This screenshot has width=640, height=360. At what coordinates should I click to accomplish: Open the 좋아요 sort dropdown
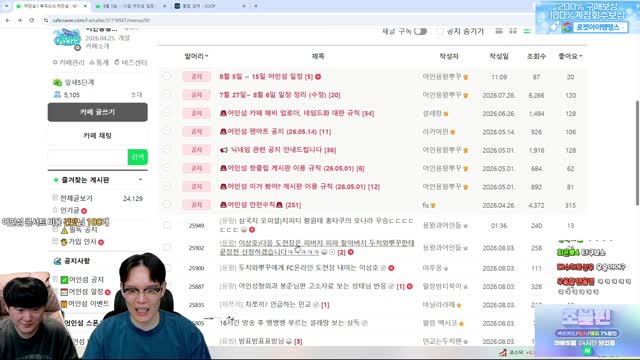pos(570,56)
